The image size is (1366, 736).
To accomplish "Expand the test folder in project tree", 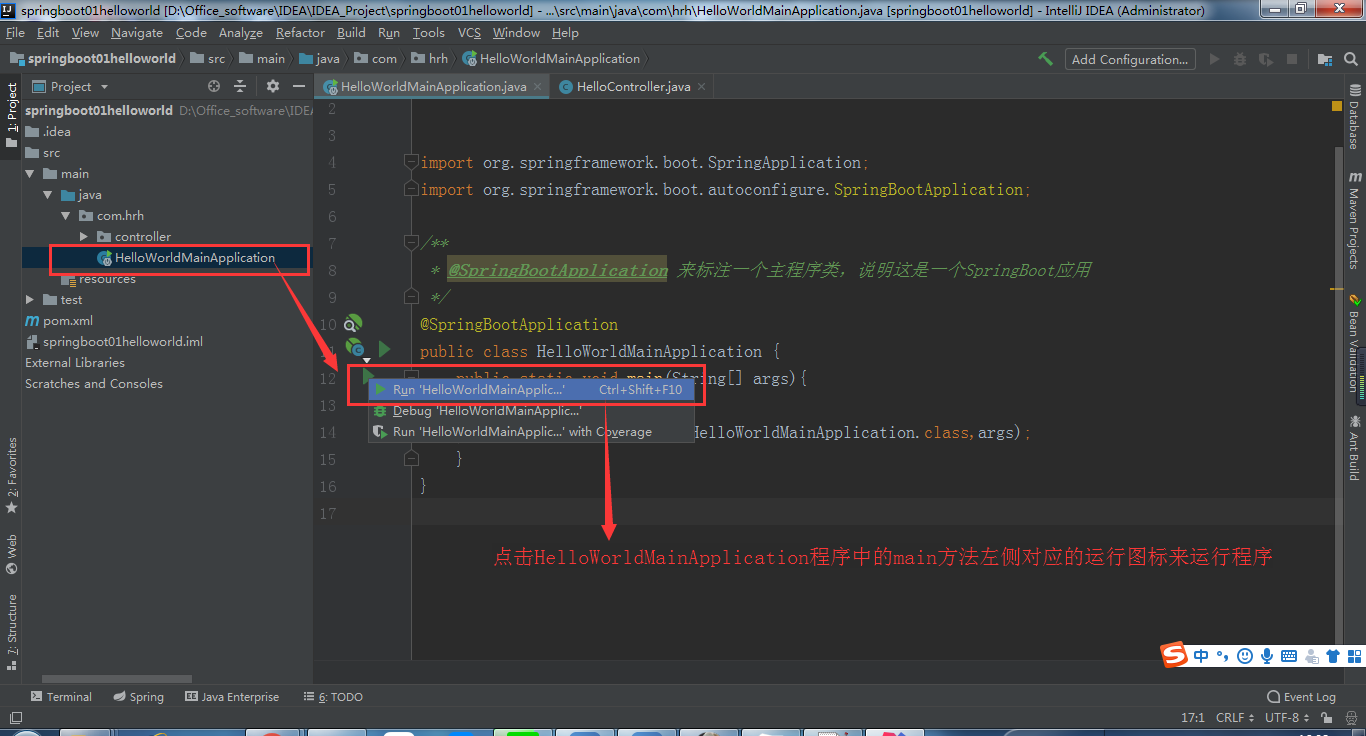I will 30,300.
